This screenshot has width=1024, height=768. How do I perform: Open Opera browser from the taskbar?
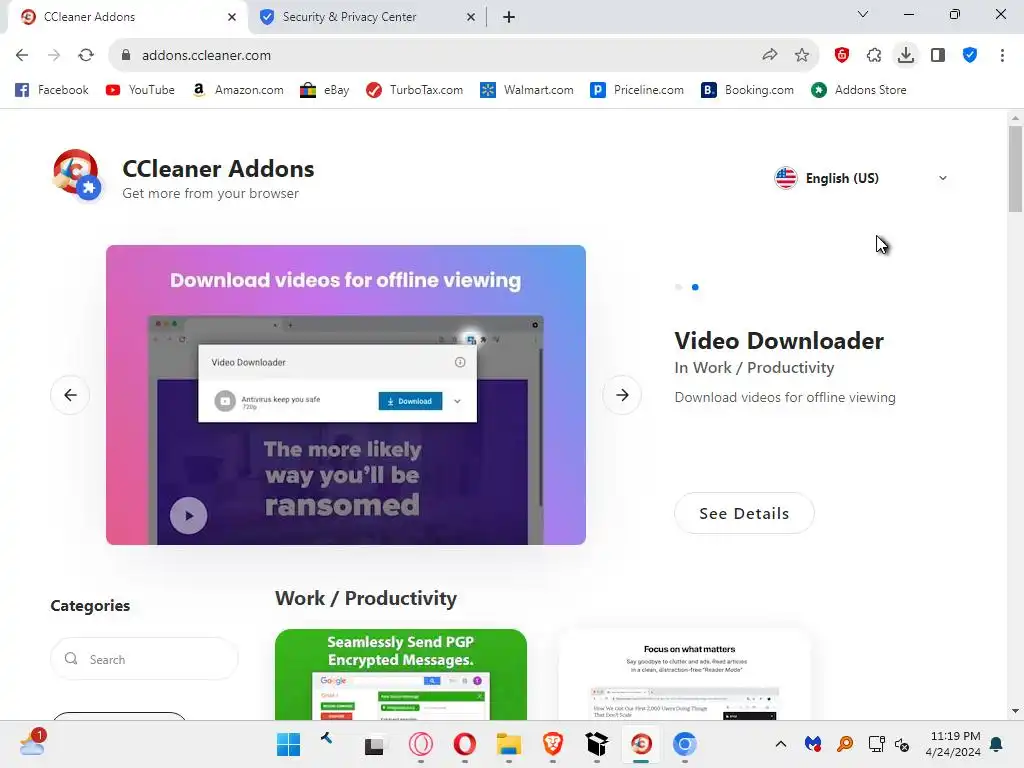[464, 744]
